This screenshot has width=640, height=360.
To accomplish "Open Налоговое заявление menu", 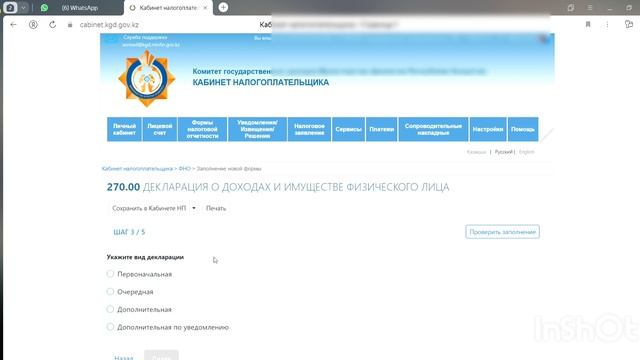I will click(x=309, y=129).
